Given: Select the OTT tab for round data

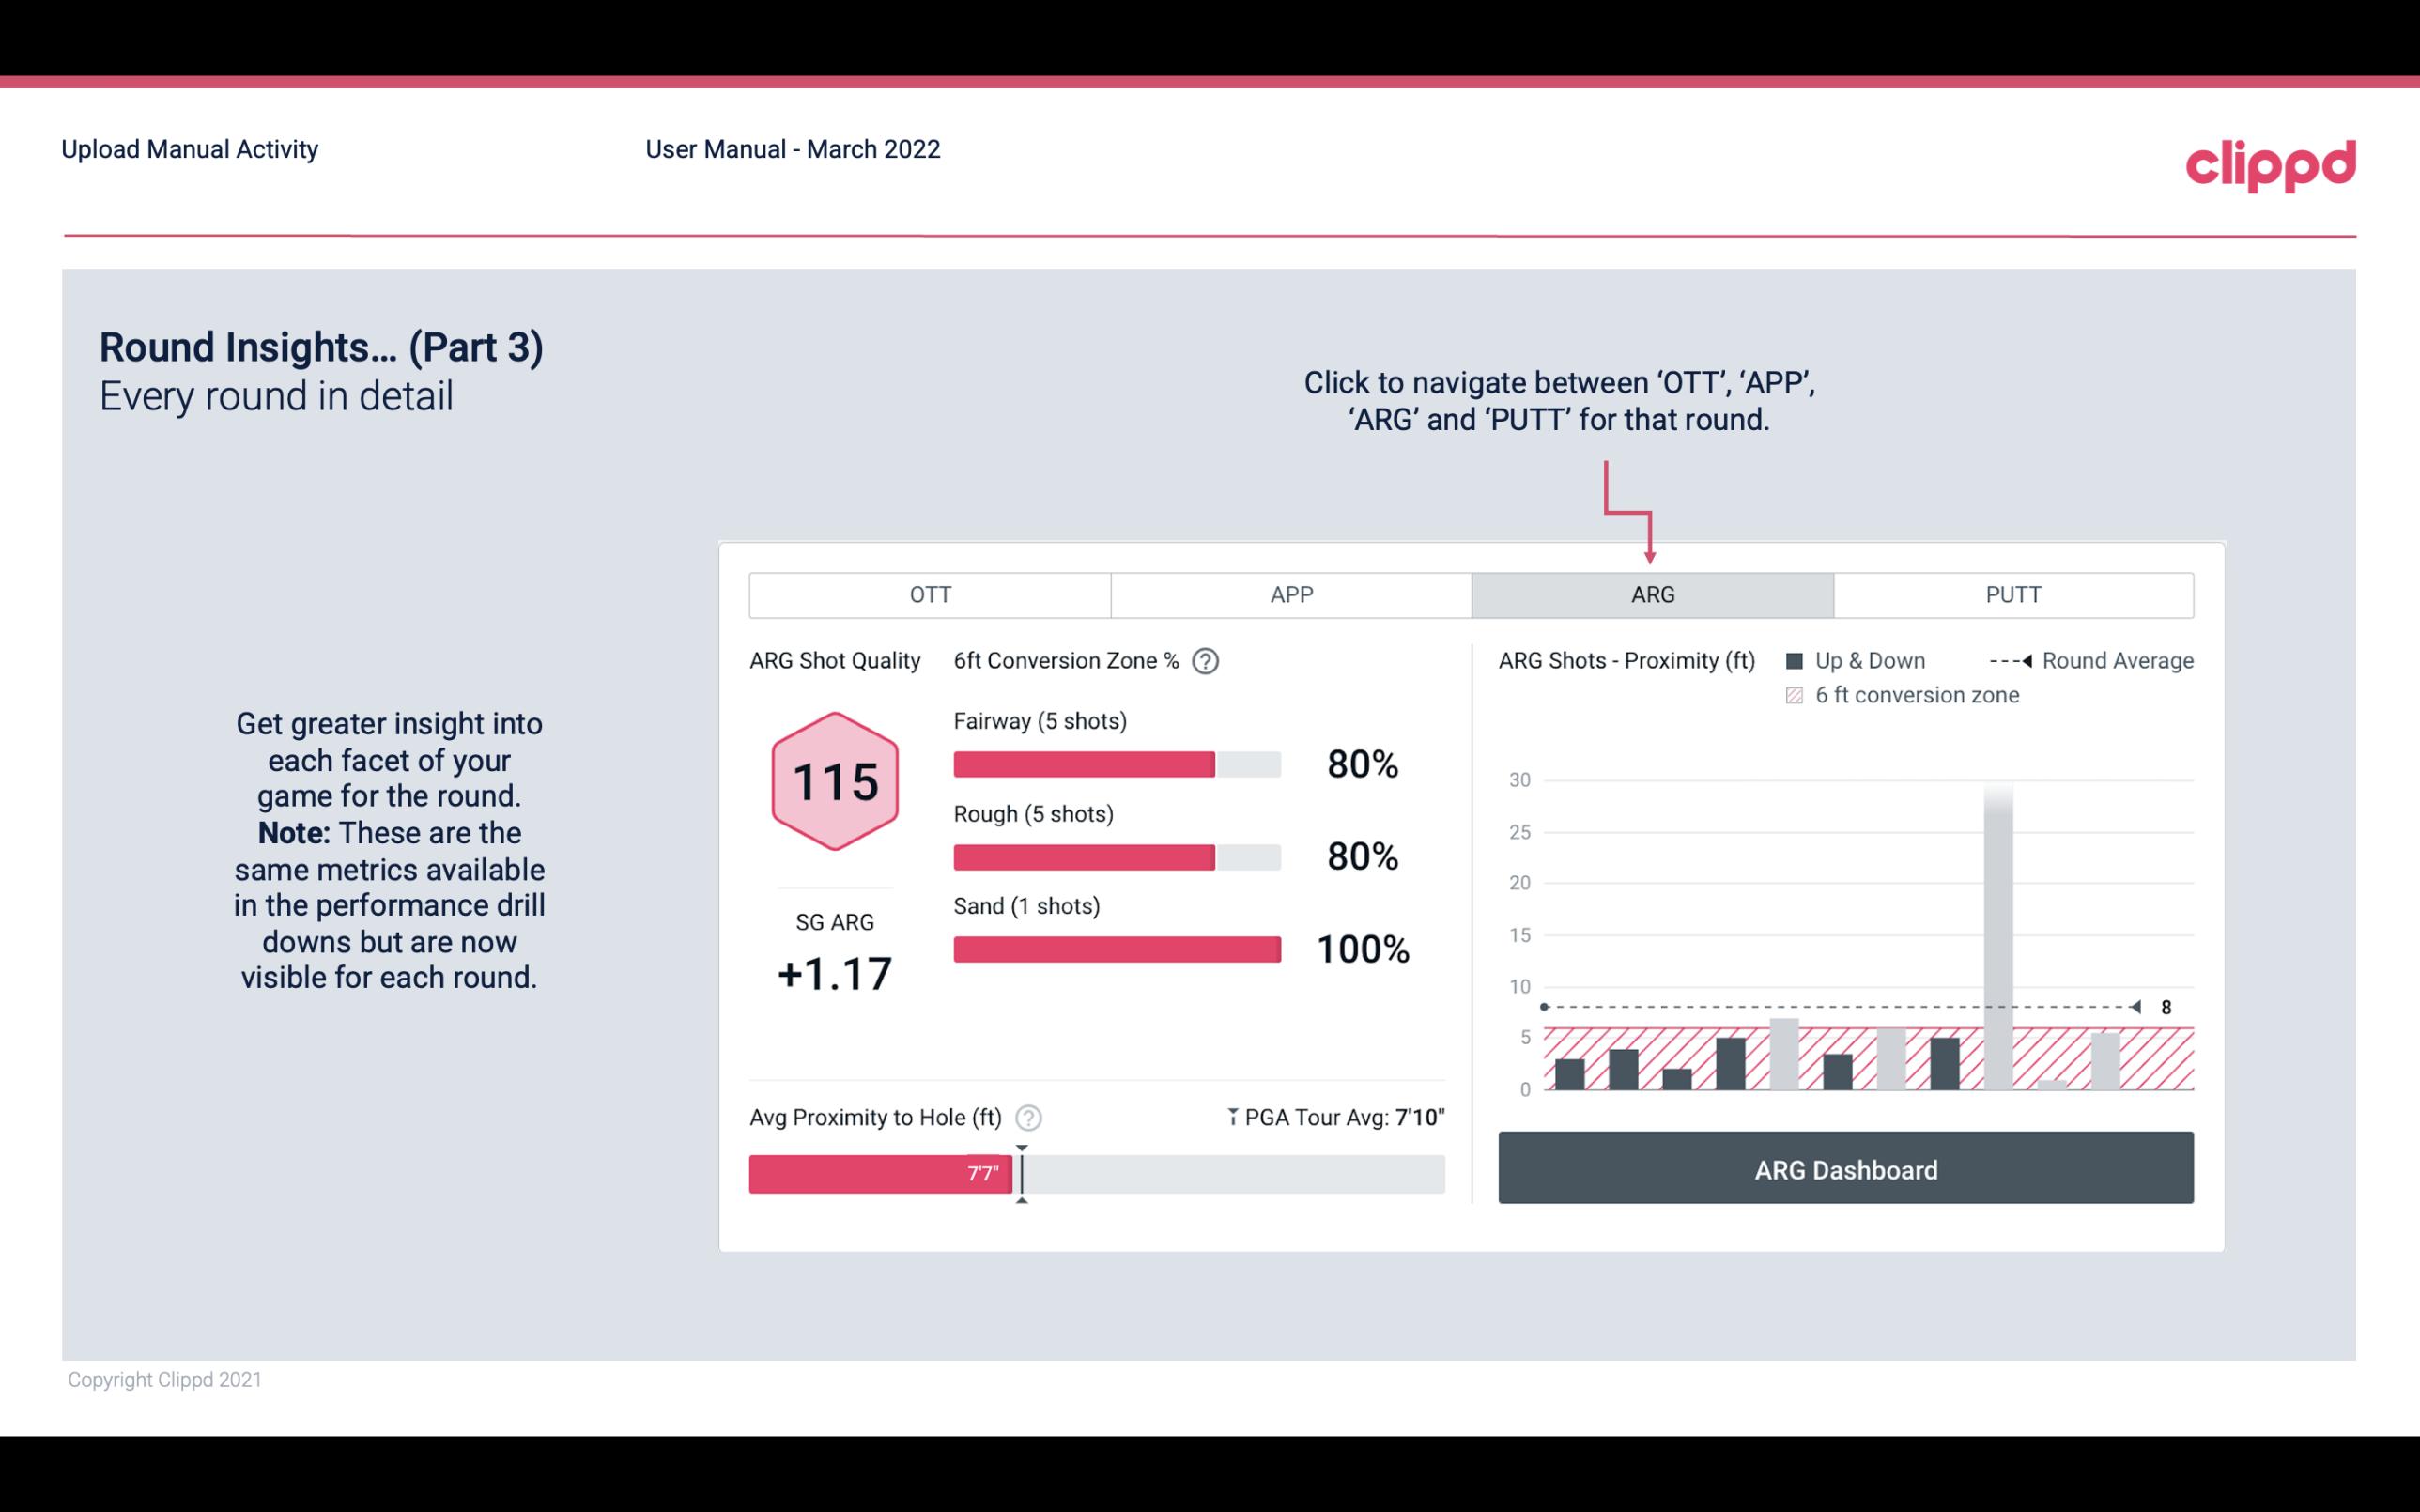Looking at the screenshot, I should tap(930, 595).
